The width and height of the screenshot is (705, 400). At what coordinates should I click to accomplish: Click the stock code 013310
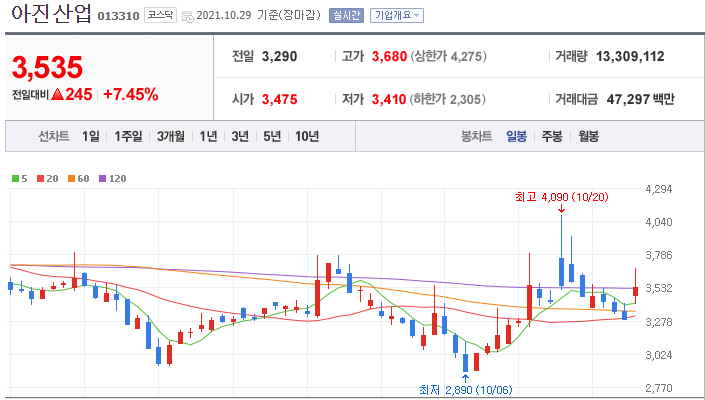coord(118,17)
